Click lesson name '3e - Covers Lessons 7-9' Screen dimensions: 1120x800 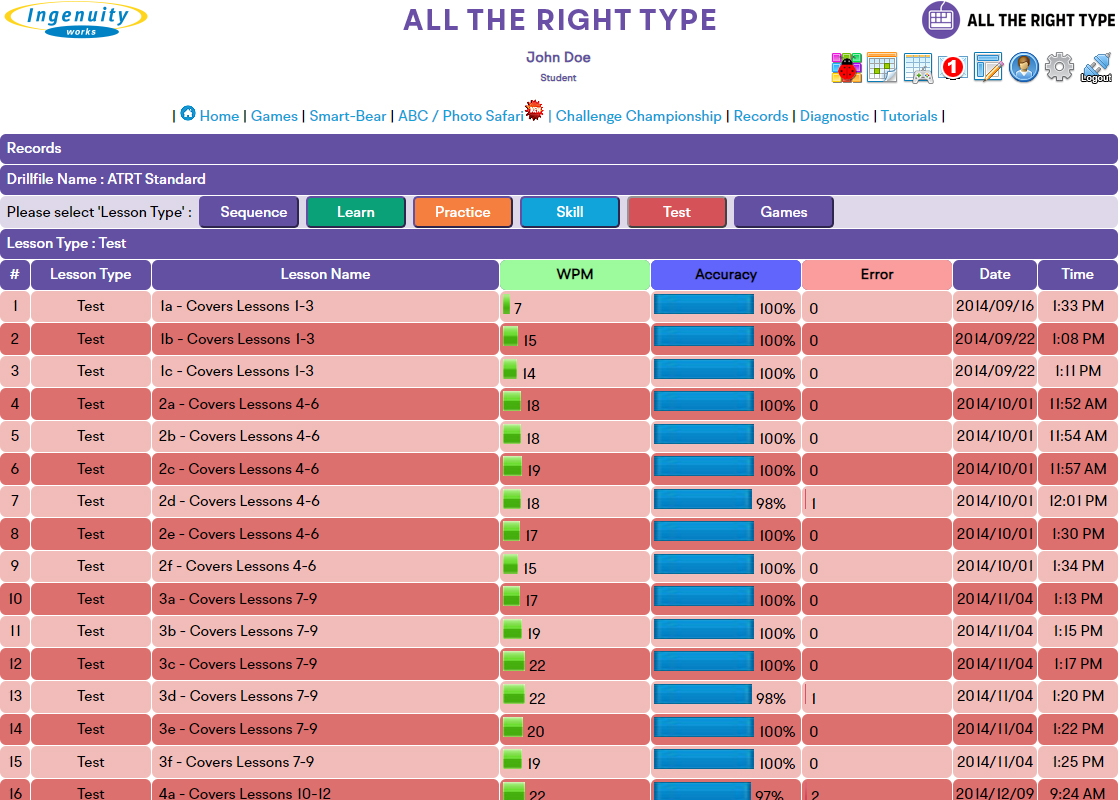tap(238, 729)
